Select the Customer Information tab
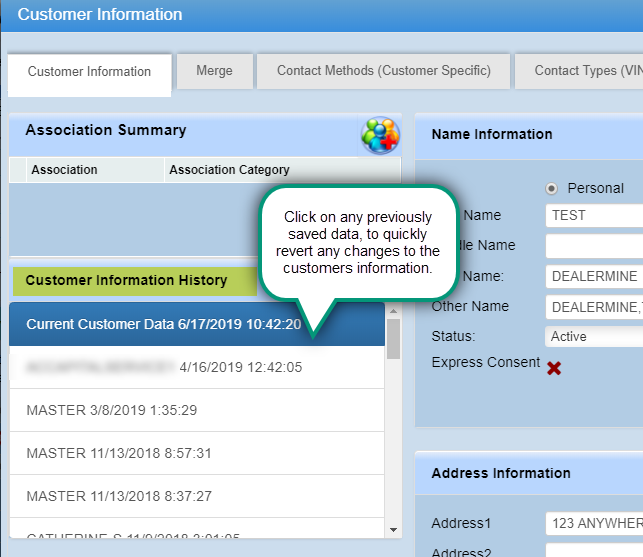 click(89, 72)
